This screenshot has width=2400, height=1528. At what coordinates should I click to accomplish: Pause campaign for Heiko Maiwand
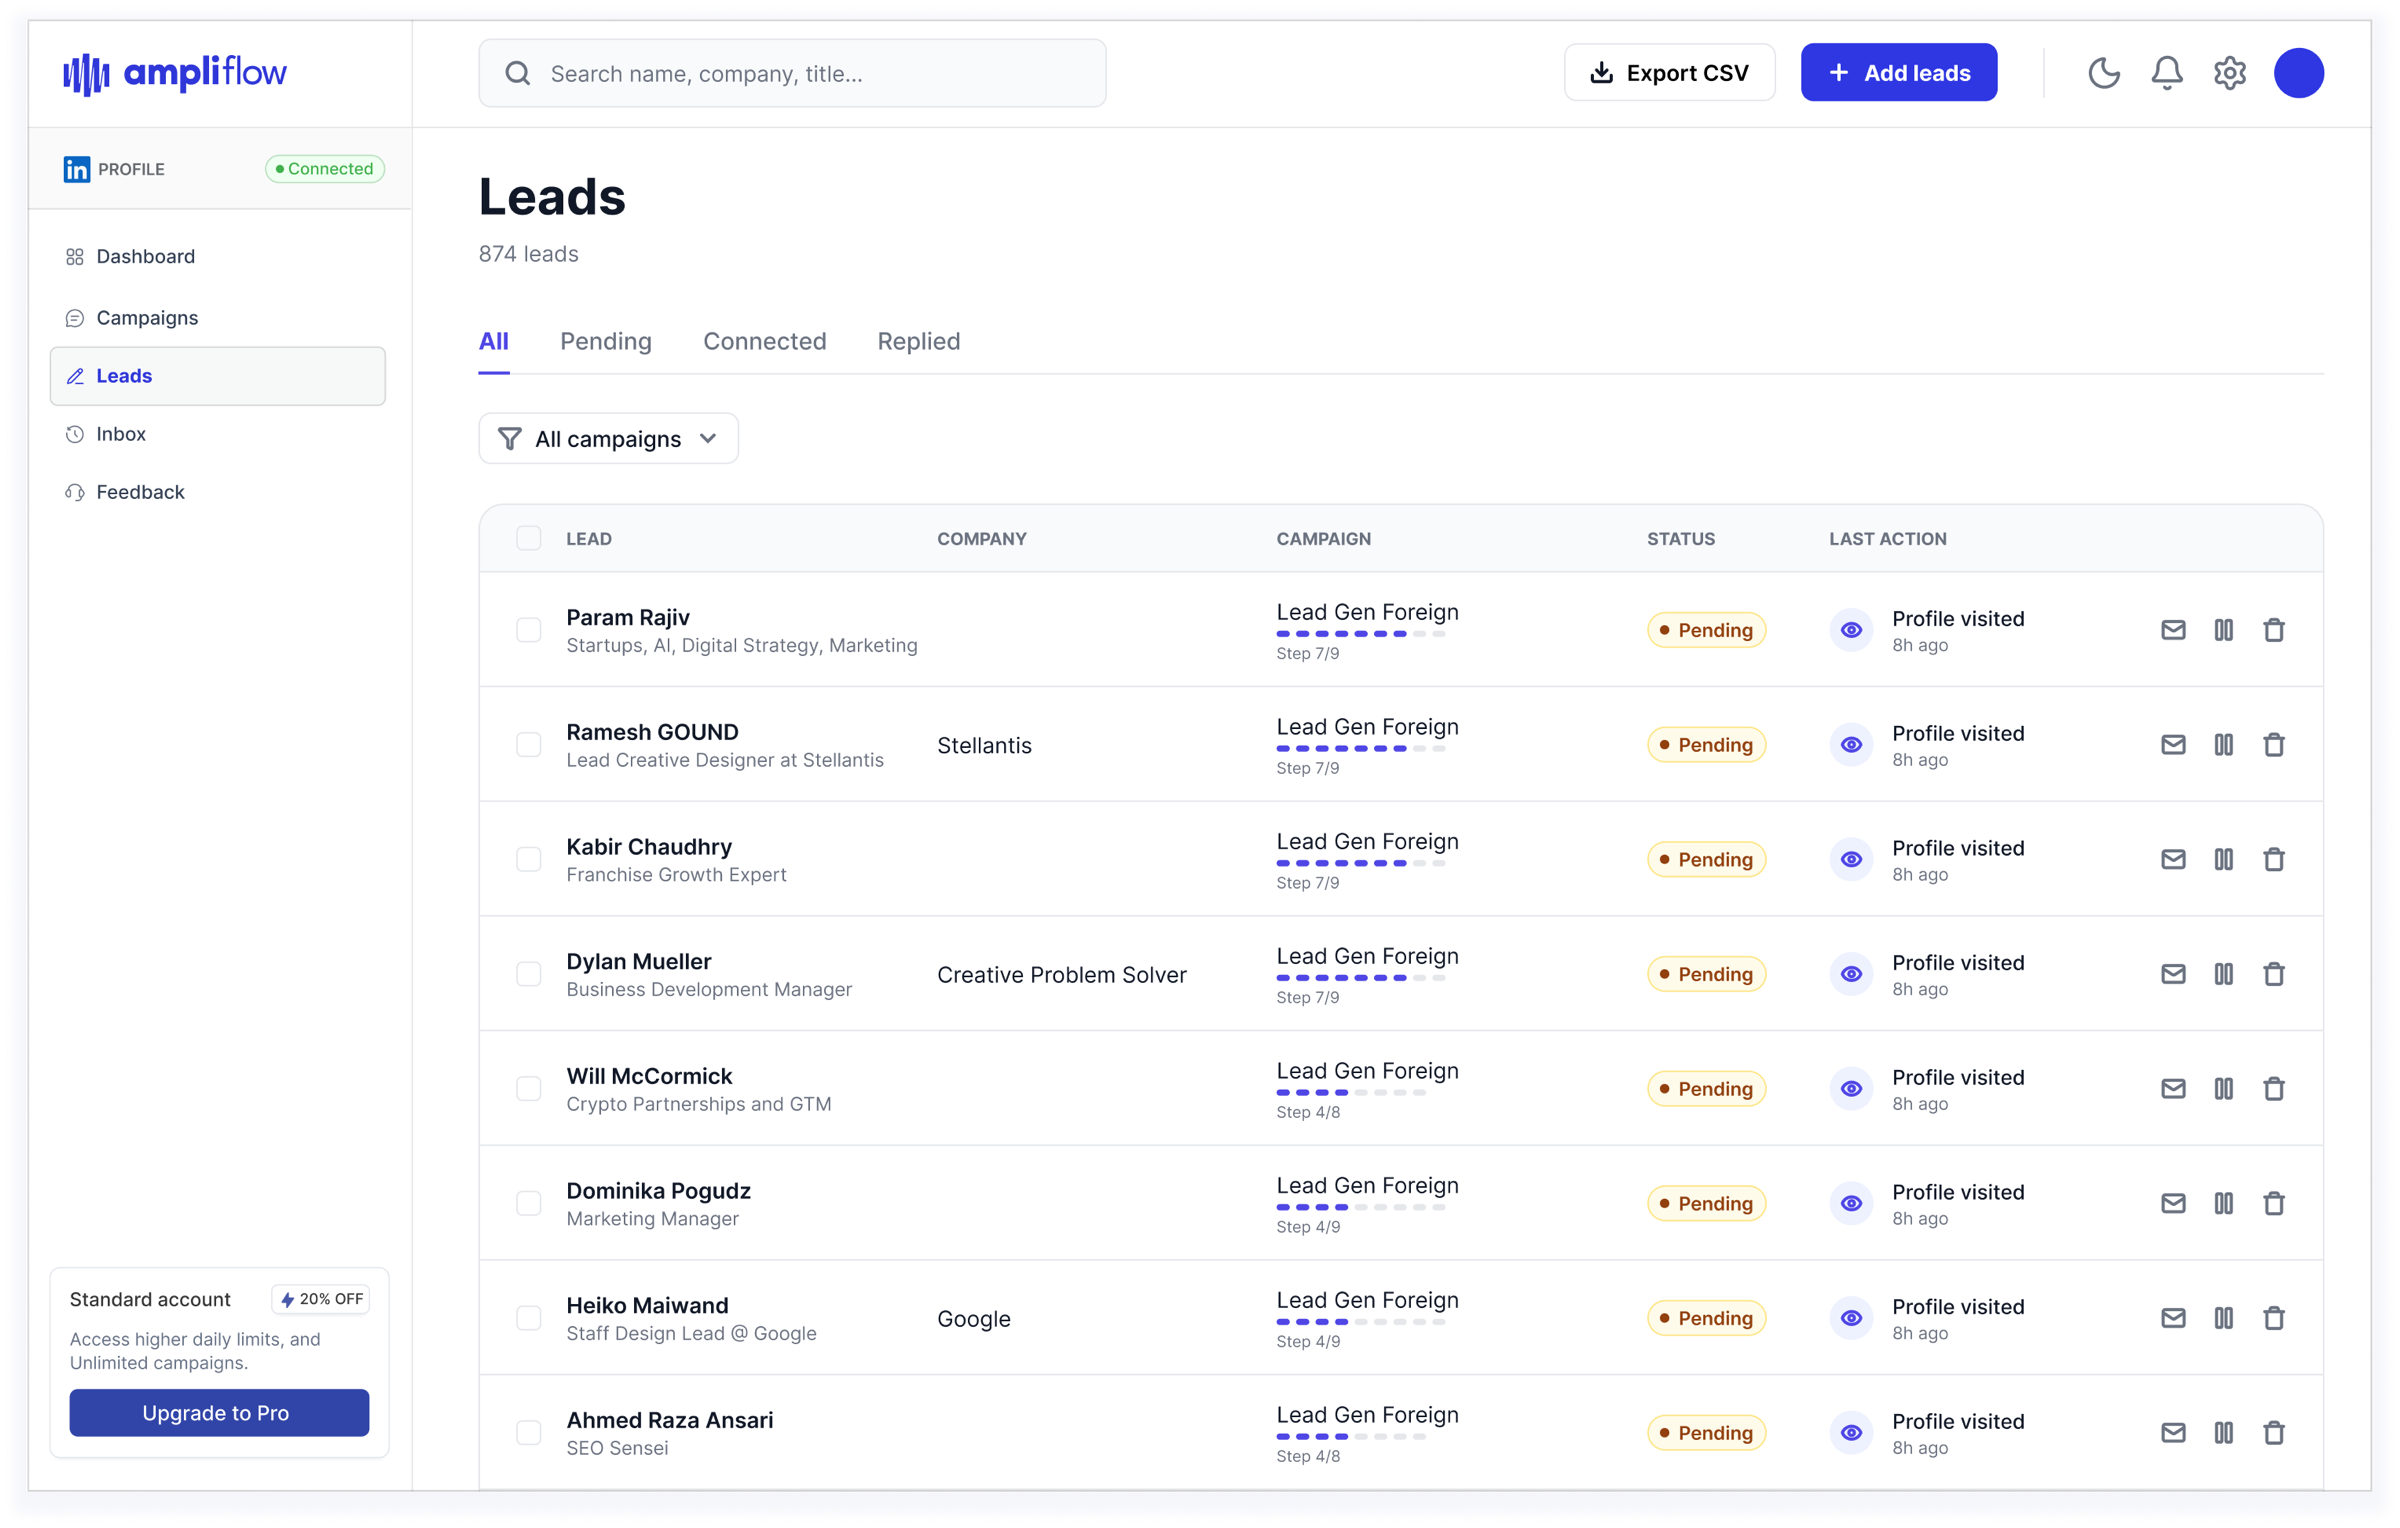(2224, 1318)
